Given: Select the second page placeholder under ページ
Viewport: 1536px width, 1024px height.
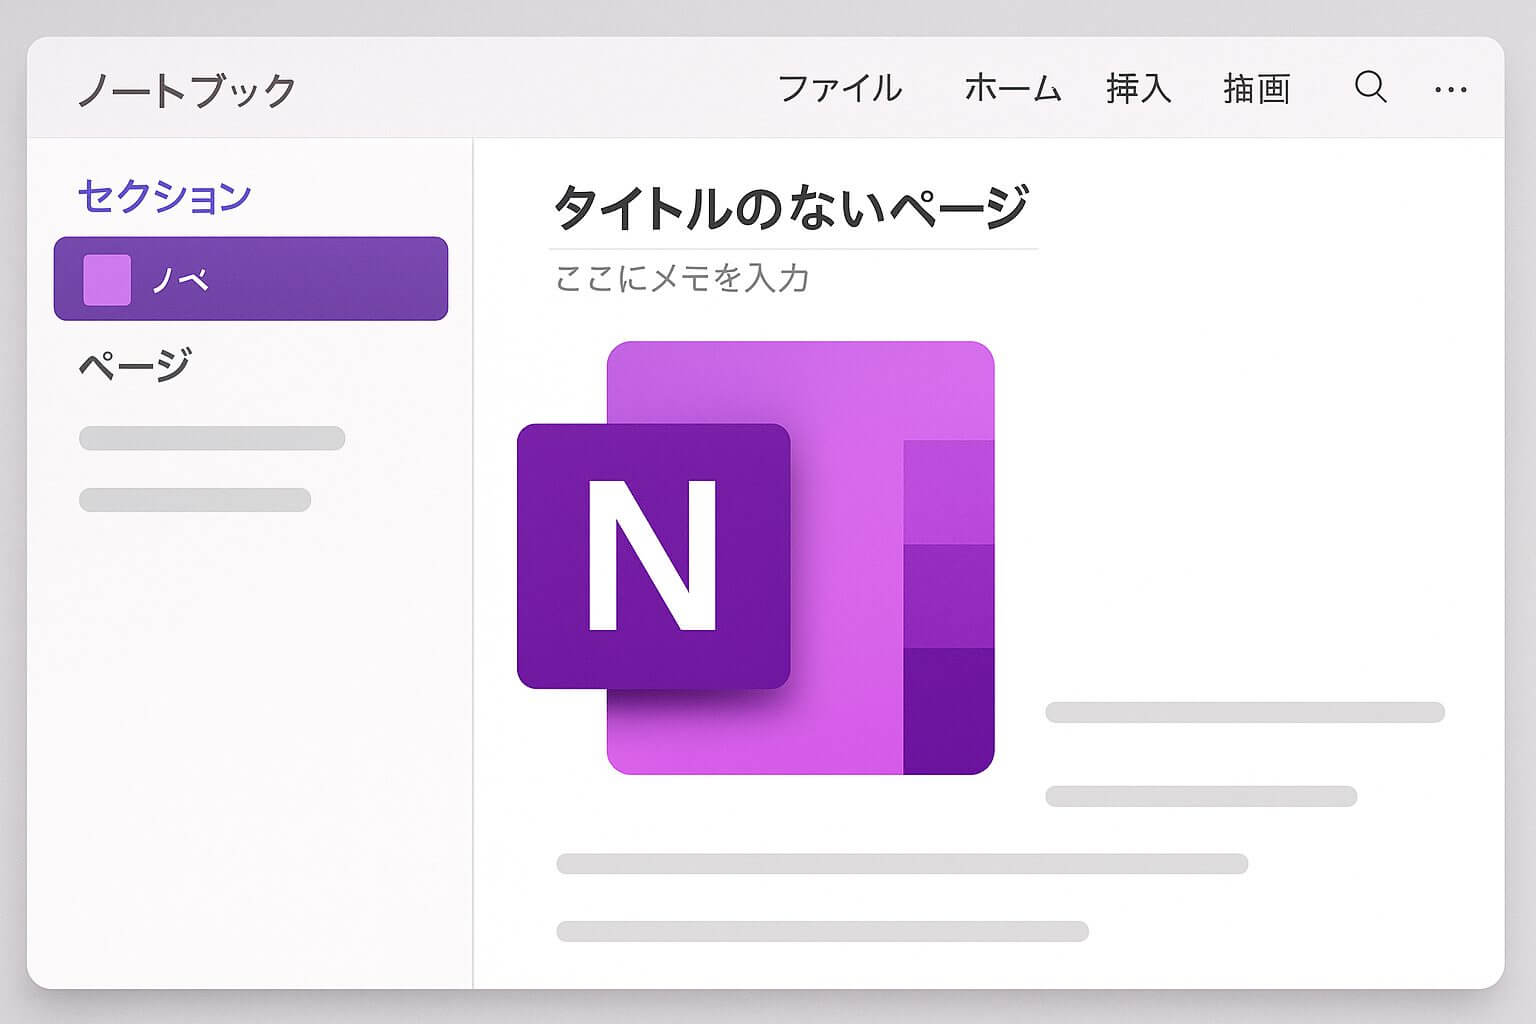Looking at the screenshot, I should point(195,500).
